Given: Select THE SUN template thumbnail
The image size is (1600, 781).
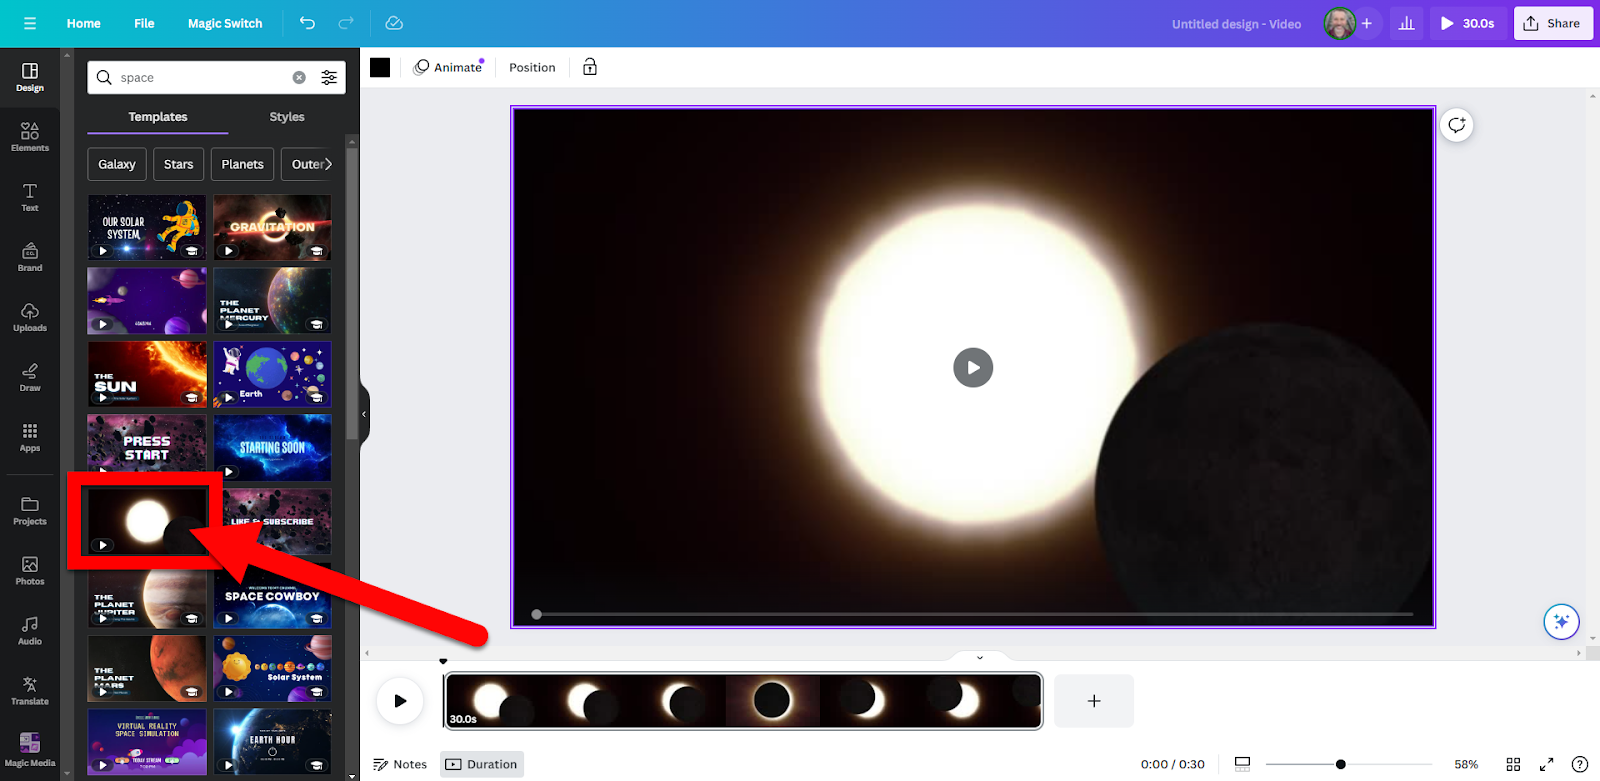Looking at the screenshot, I should click(147, 374).
